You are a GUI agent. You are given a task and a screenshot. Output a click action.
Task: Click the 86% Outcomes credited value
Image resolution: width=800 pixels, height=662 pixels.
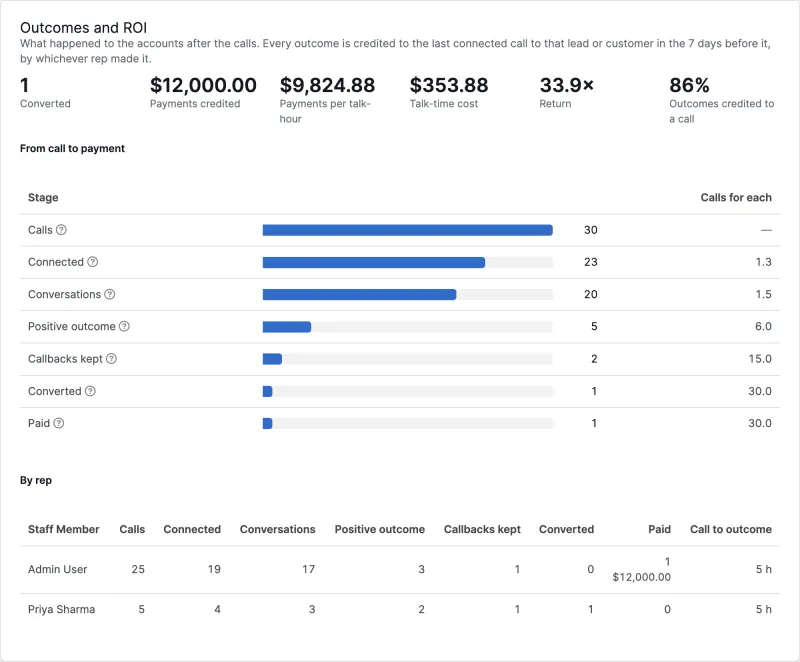pyautogui.click(x=689, y=85)
